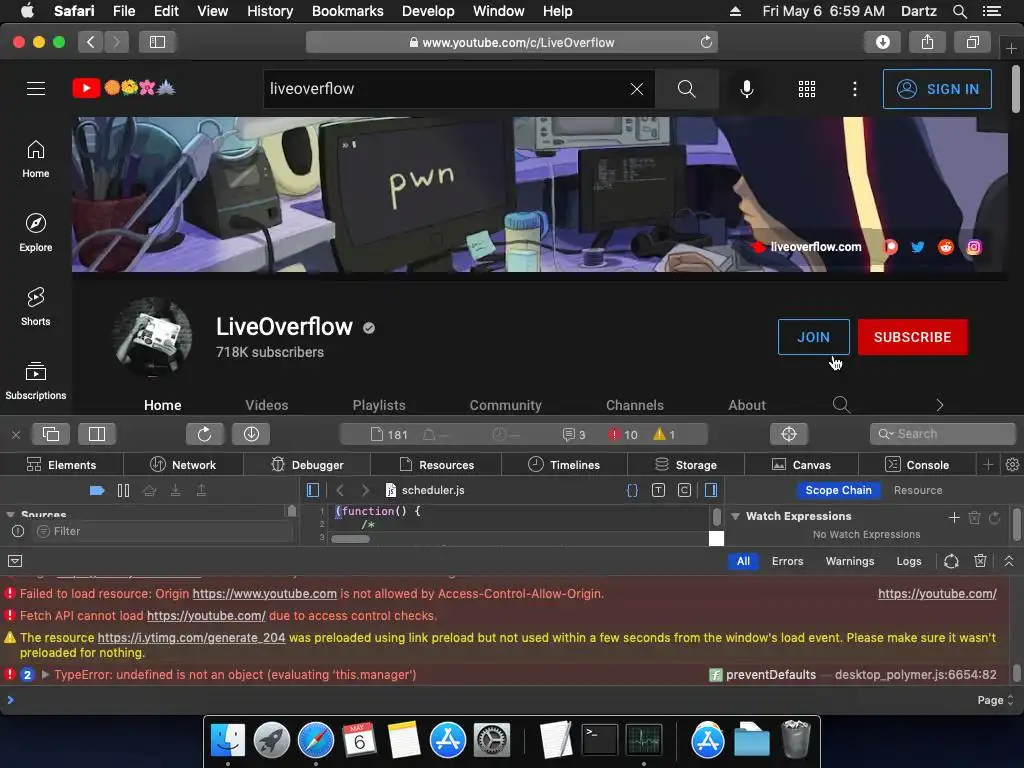Start voice search with the microphone icon
Image resolution: width=1024 pixels, height=768 pixels.
tap(746, 89)
